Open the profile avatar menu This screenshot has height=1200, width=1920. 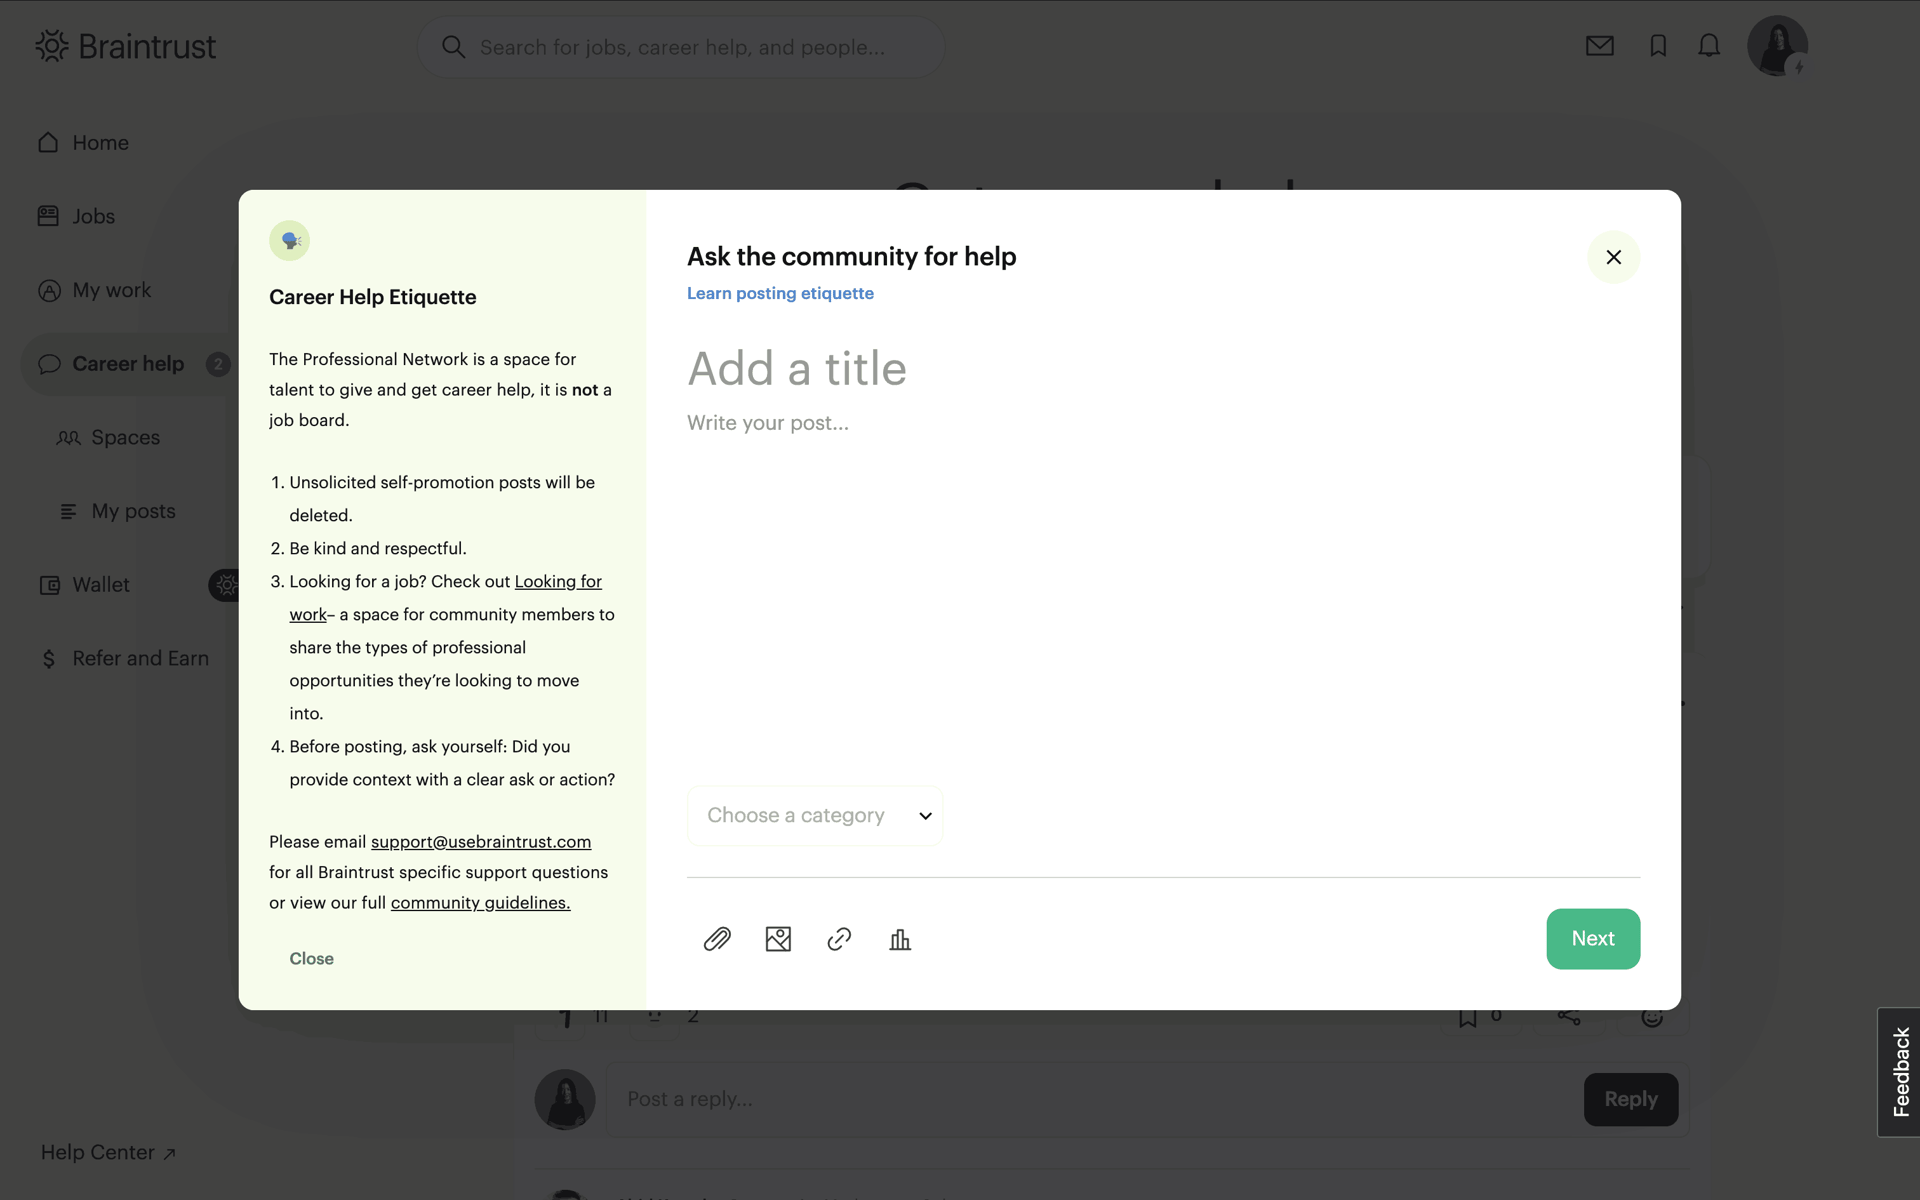[x=1777, y=46]
